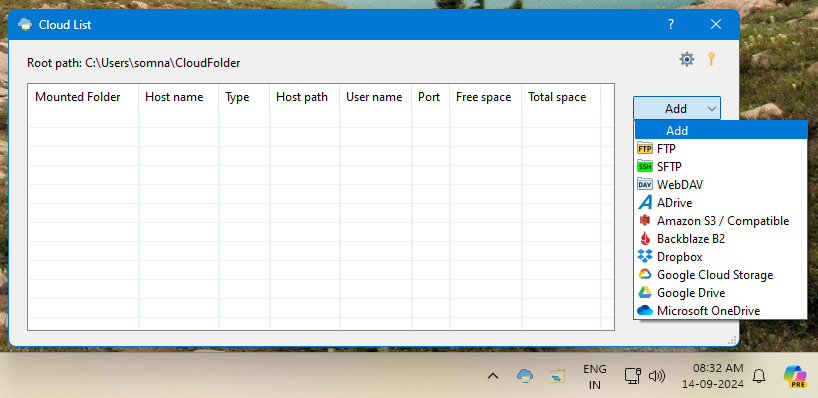The height and width of the screenshot is (398, 818).
Task: Sort by Port column header
Action: click(431, 97)
